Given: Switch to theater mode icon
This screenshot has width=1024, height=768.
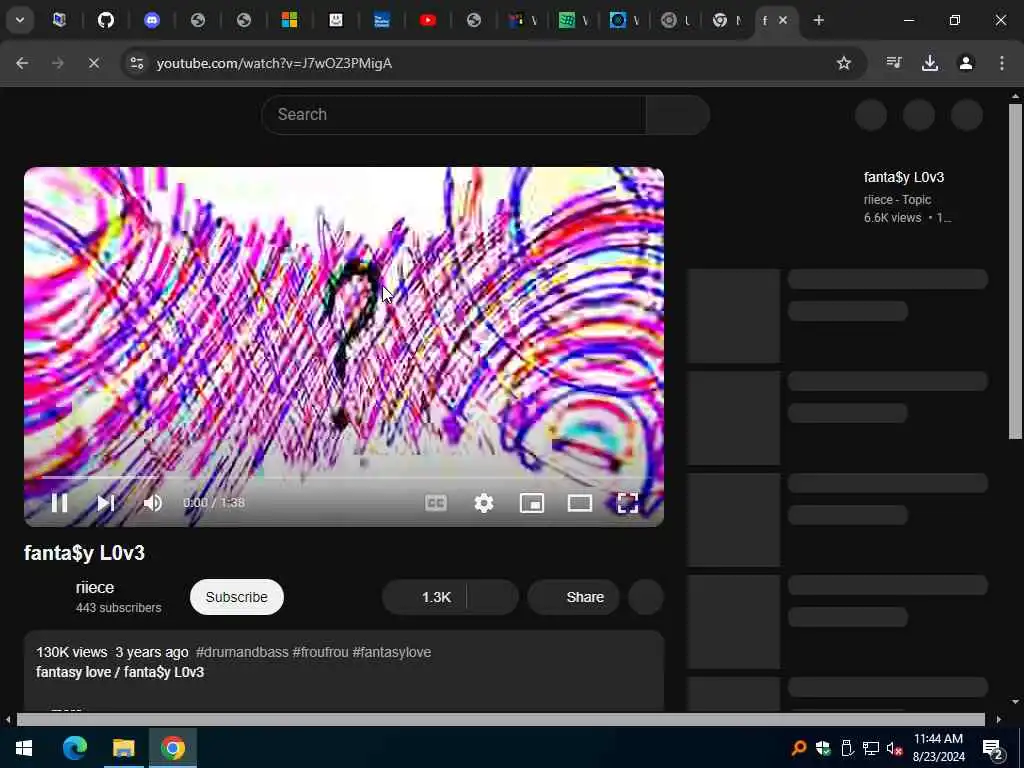Looking at the screenshot, I should click(580, 503).
